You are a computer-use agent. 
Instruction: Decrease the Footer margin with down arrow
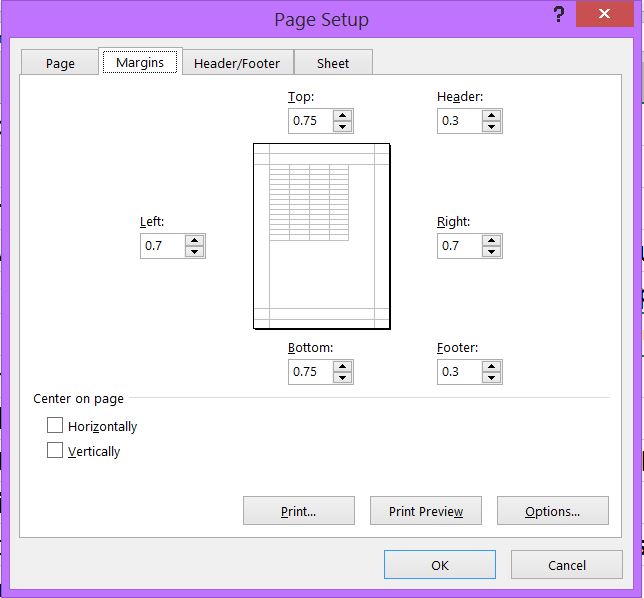pos(492,377)
